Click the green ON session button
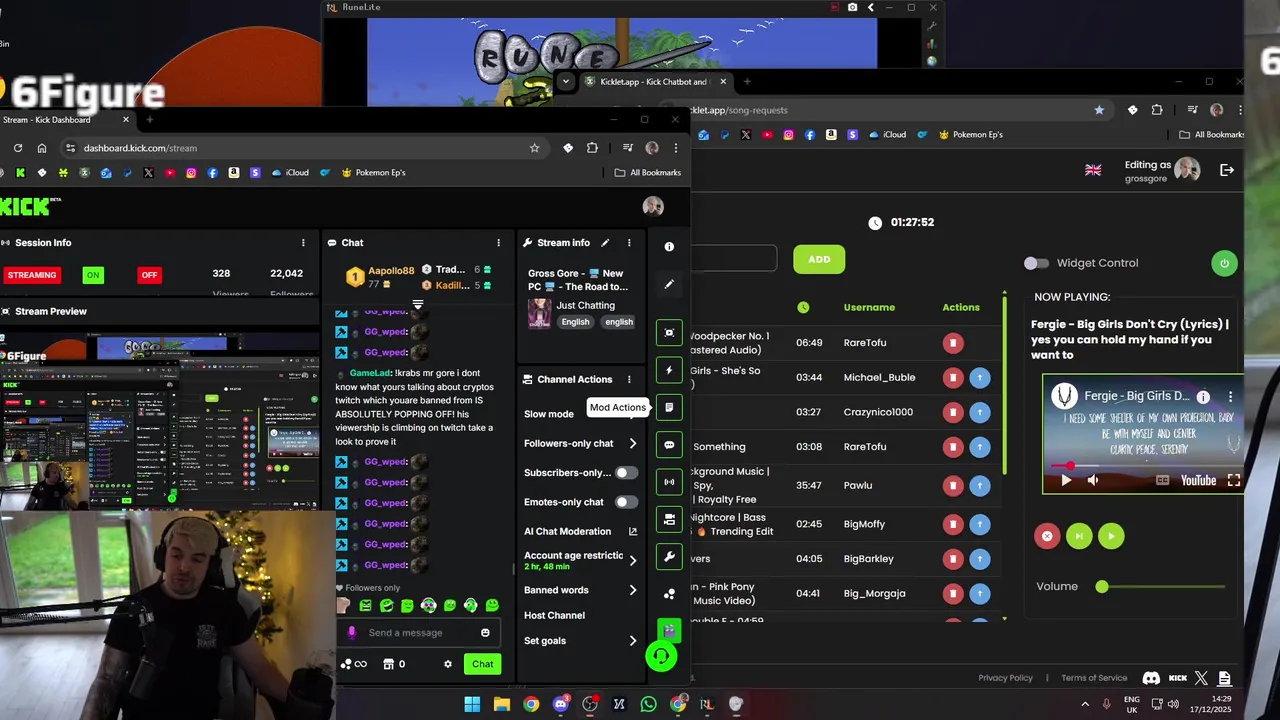 [x=93, y=275]
